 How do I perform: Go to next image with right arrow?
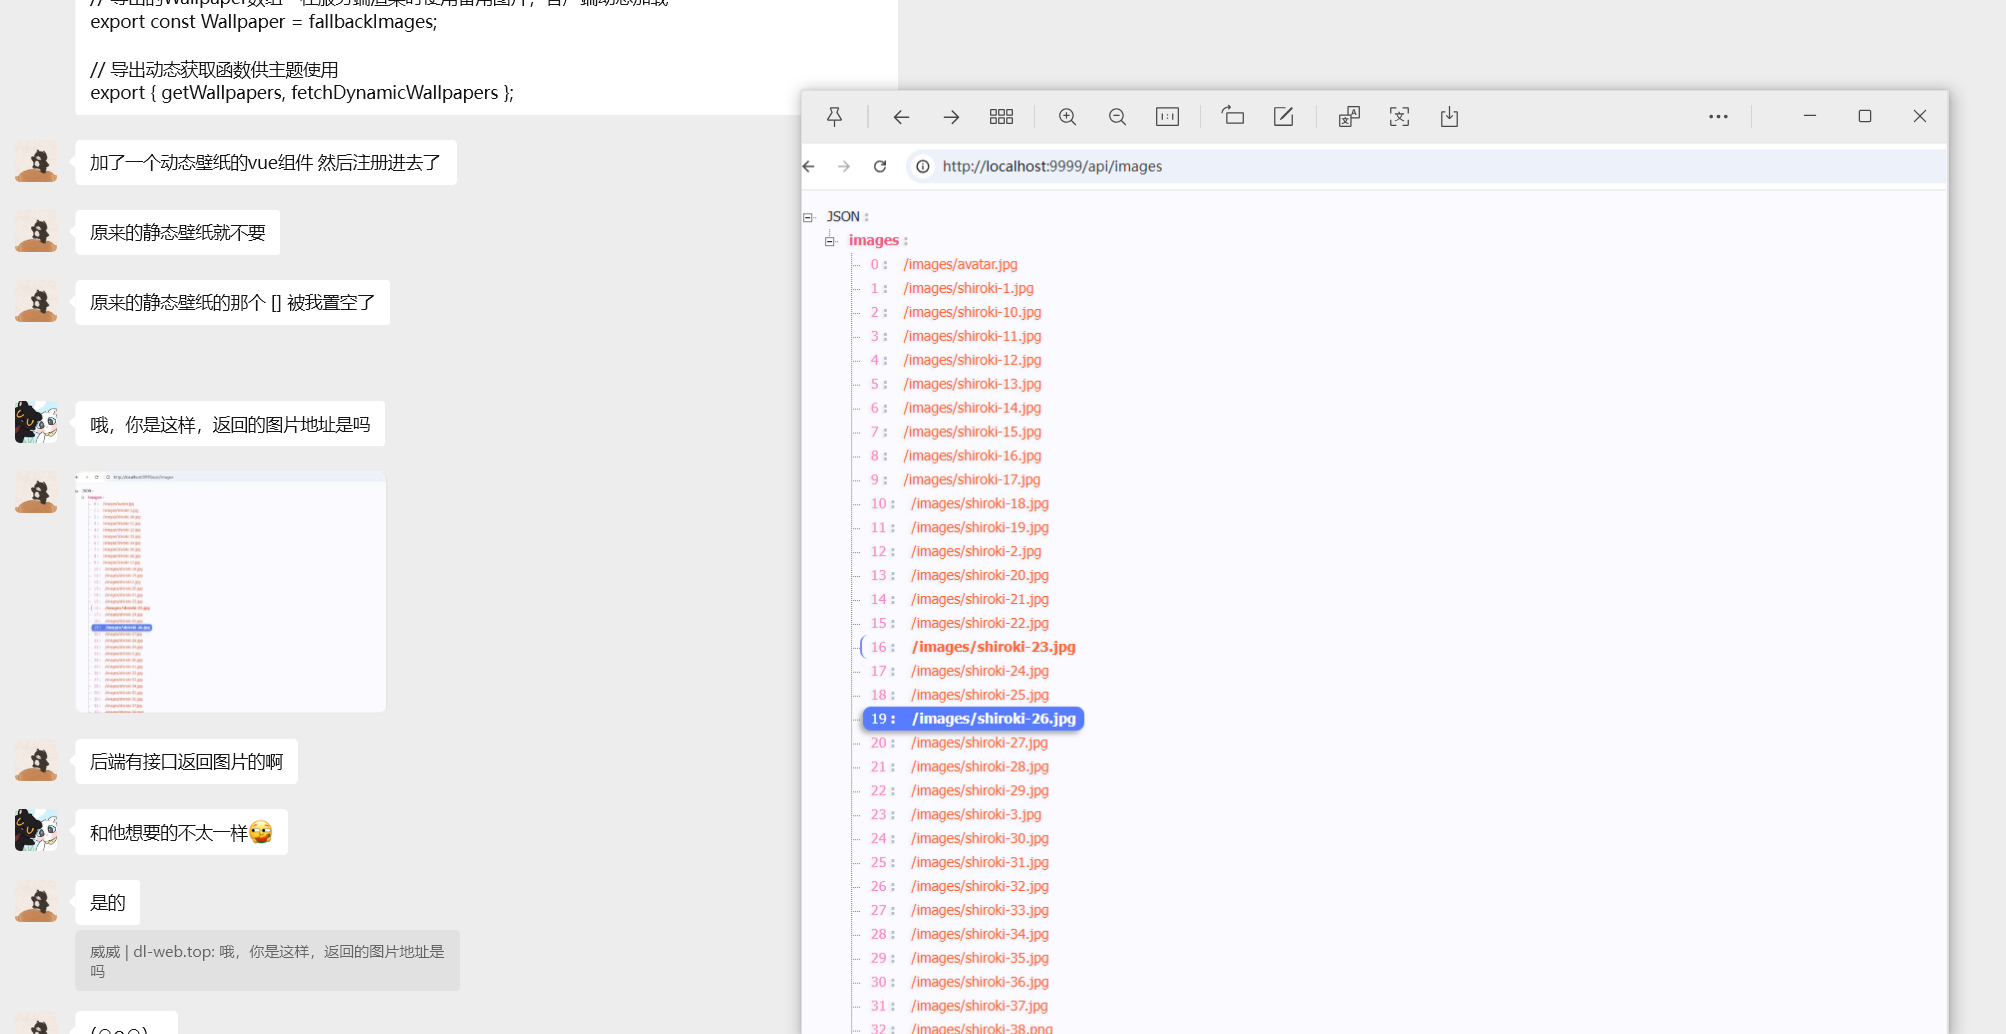point(951,117)
